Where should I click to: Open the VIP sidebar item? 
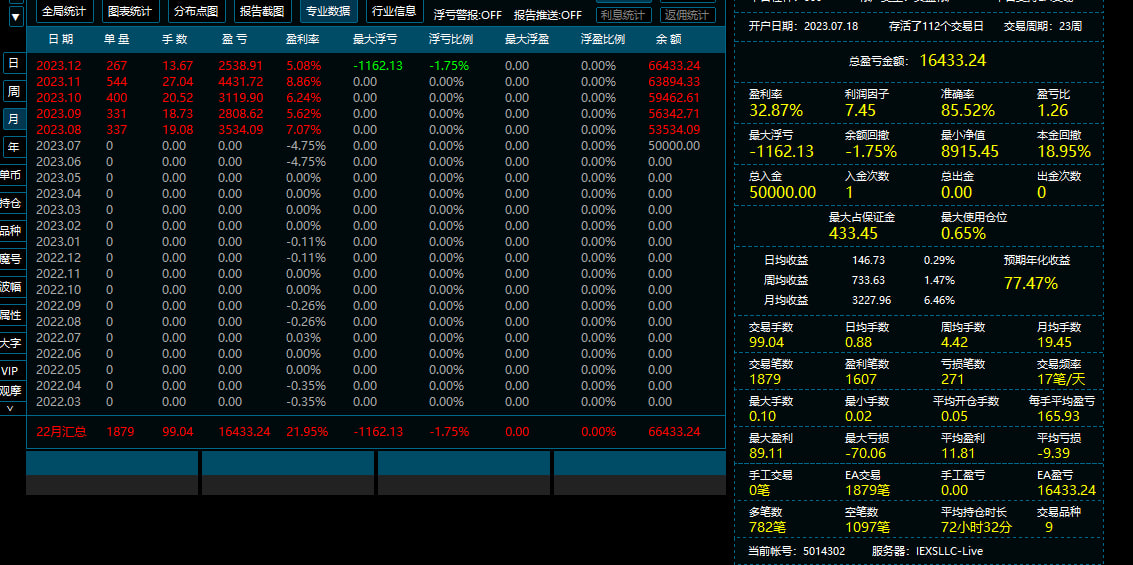click(10, 371)
